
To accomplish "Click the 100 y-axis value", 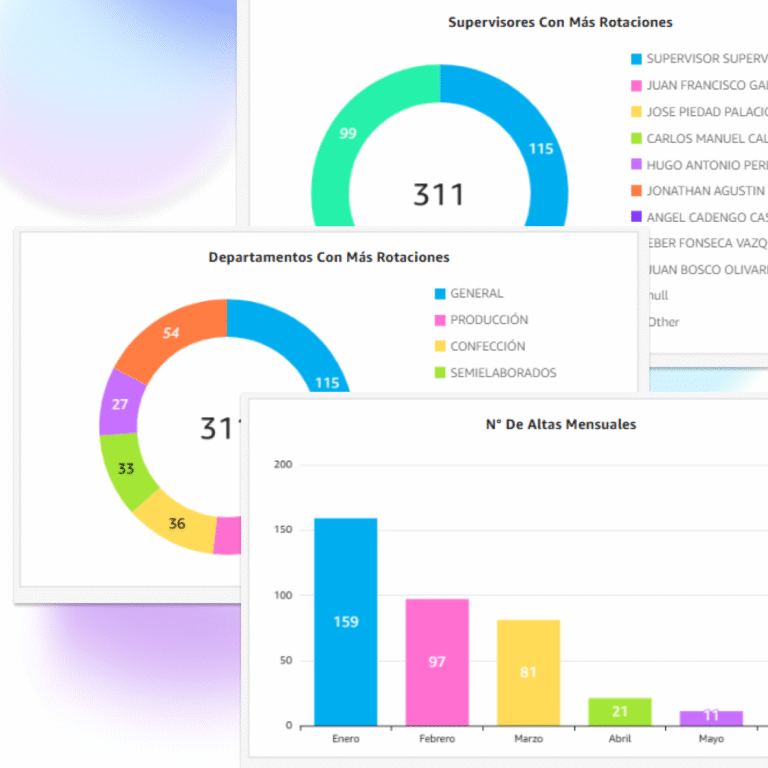I will click(x=283, y=595).
